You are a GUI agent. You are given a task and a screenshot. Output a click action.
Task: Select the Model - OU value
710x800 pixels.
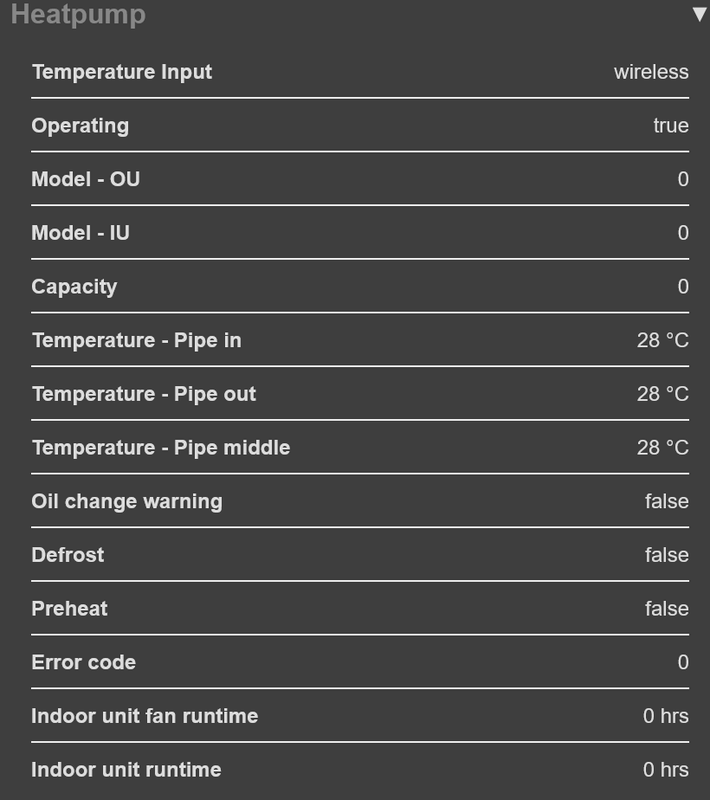coord(682,180)
